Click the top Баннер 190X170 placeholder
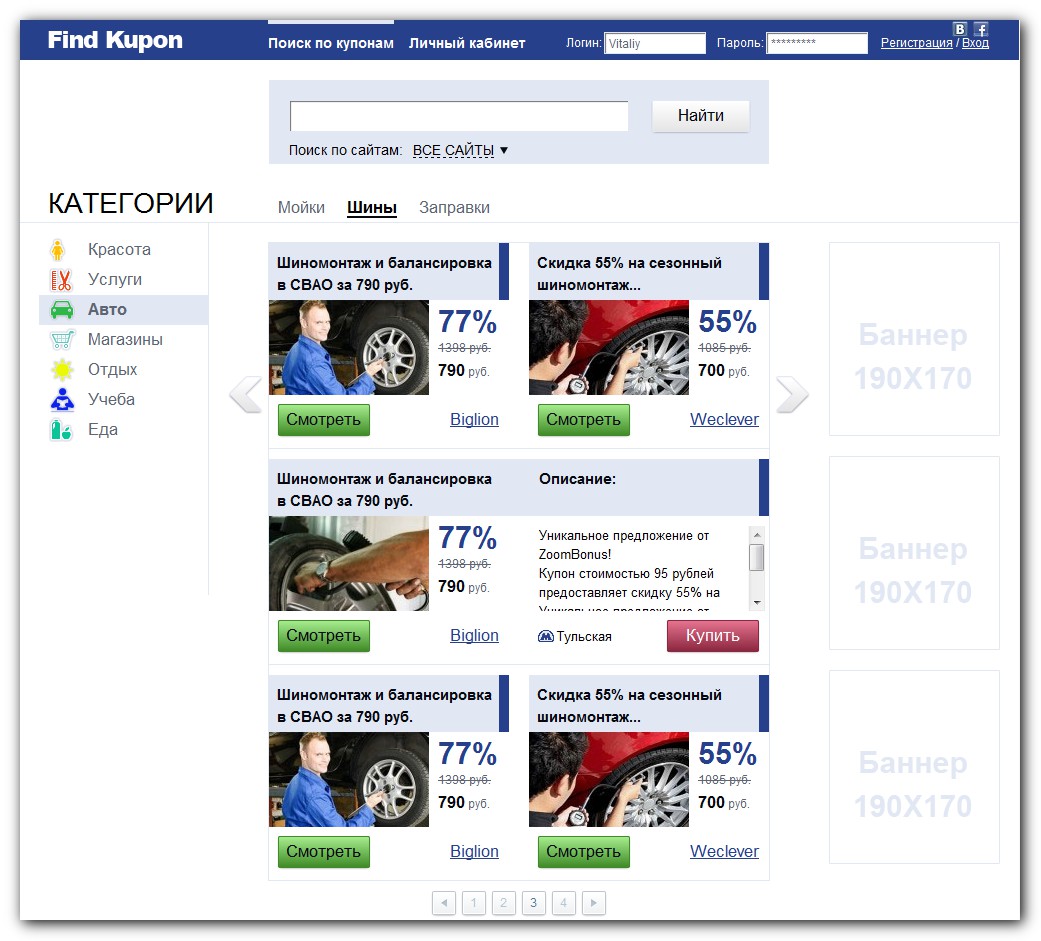 [914, 339]
